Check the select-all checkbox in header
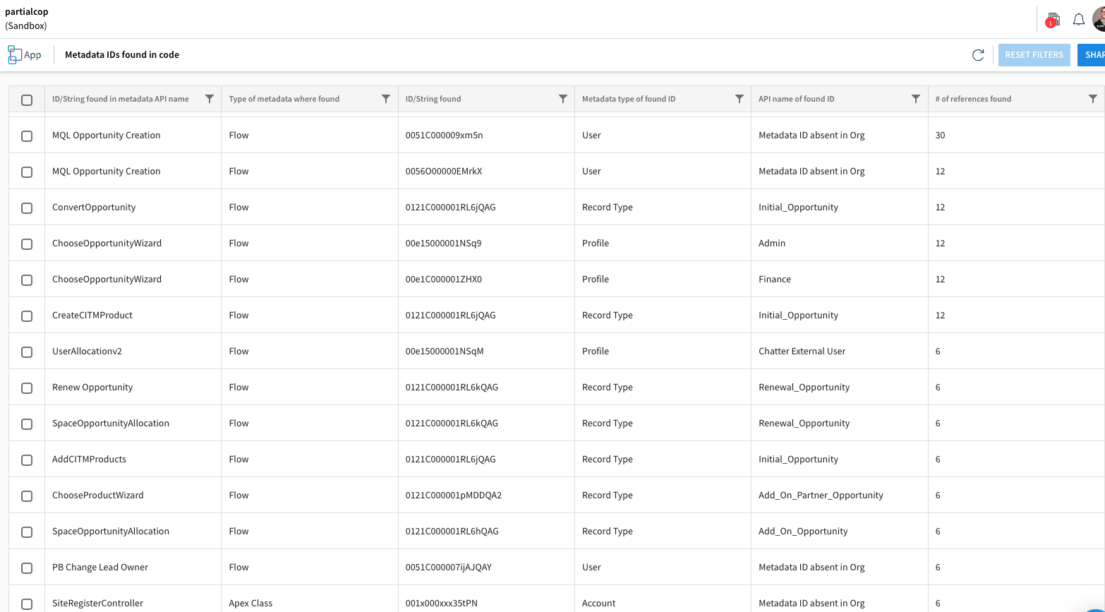This screenshot has width=1105, height=612. (x=26, y=98)
